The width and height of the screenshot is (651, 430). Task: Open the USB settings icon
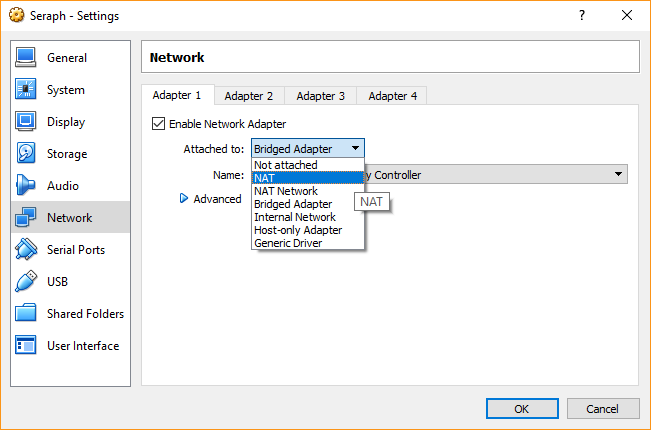26,282
